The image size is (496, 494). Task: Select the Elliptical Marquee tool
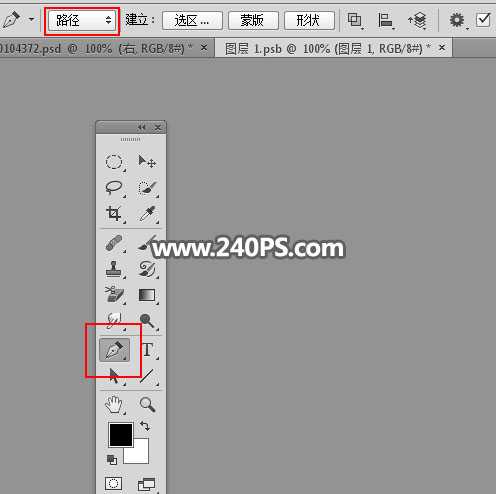point(114,162)
